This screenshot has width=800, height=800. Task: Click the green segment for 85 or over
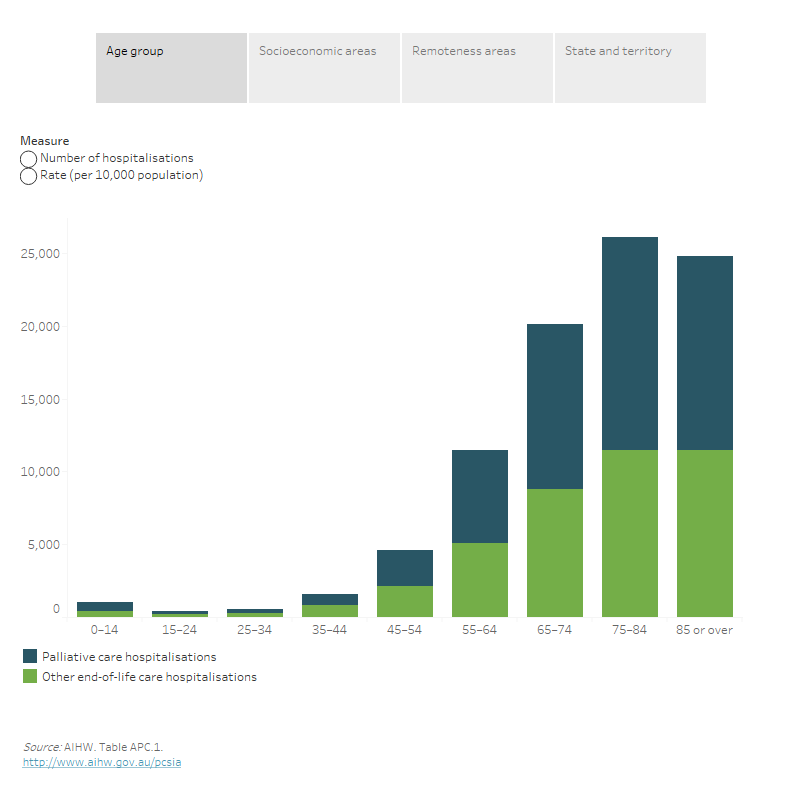(705, 532)
